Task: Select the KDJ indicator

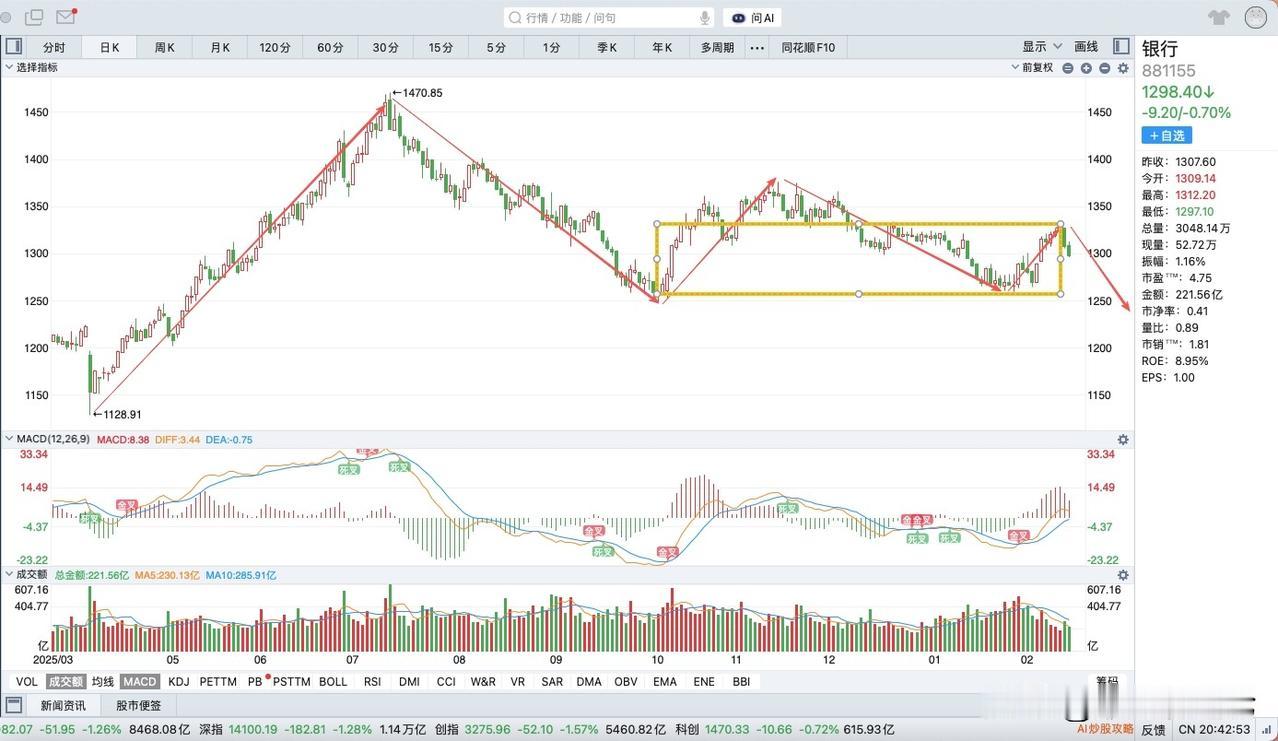Action: [x=179, y=682]
